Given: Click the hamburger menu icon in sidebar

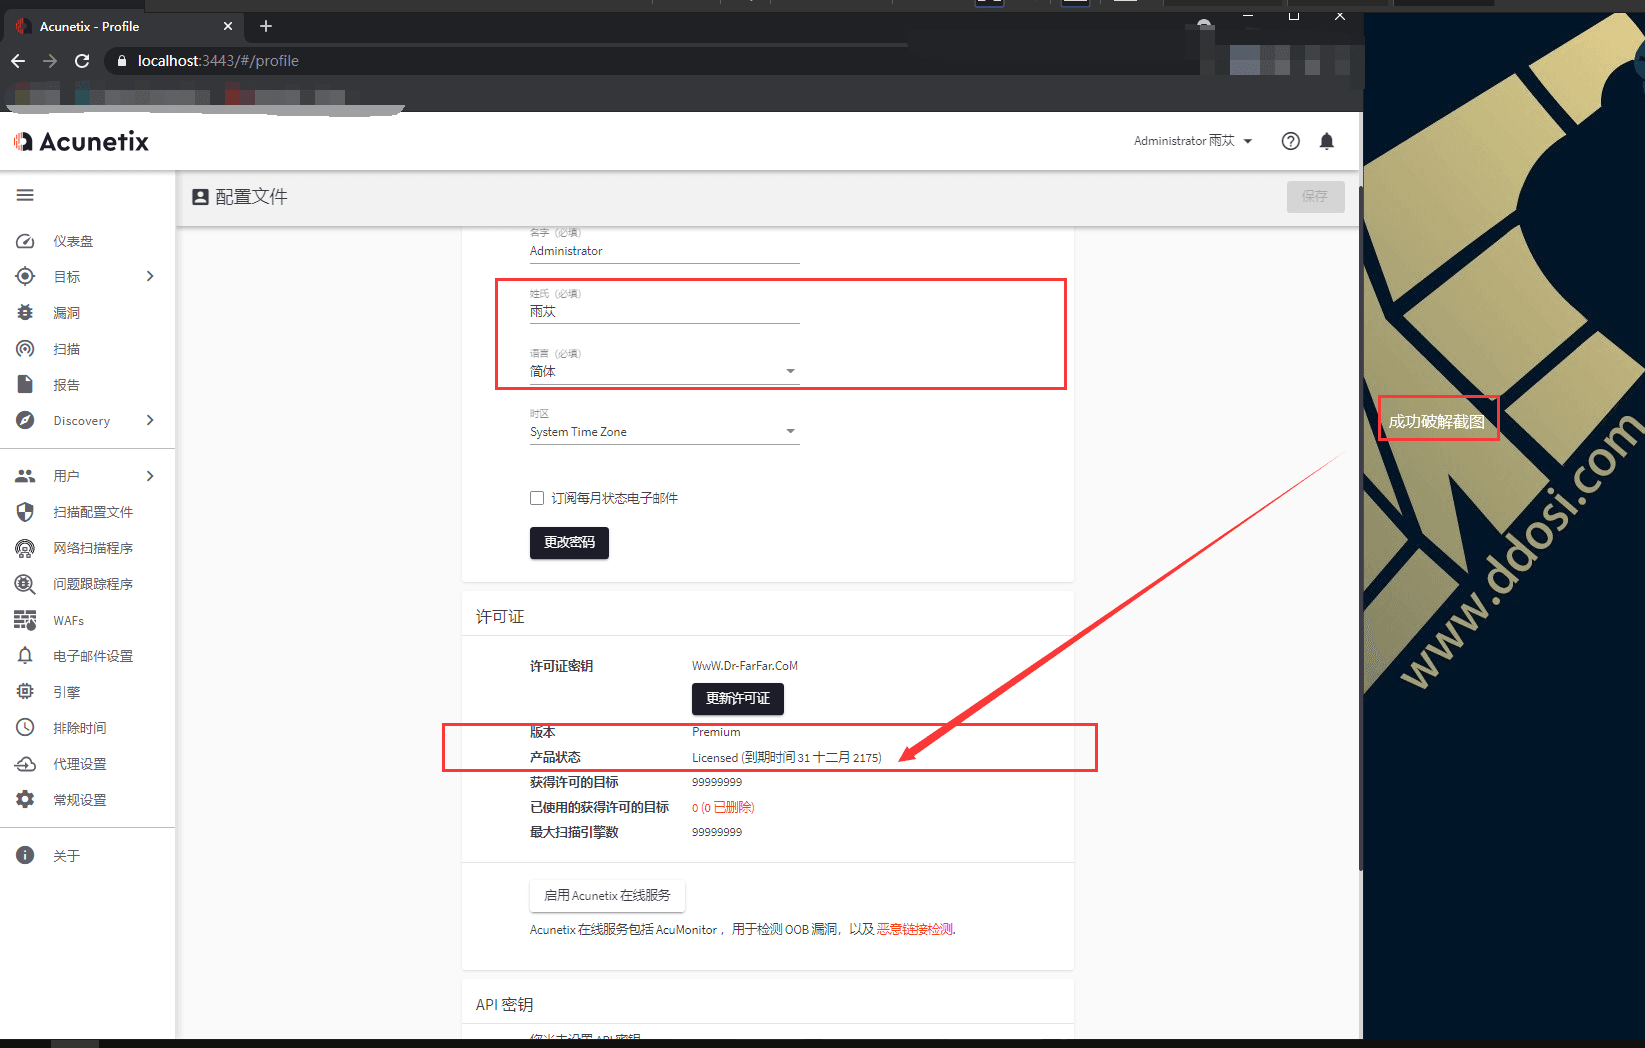Looking at the screenshot, I should 25,195.
